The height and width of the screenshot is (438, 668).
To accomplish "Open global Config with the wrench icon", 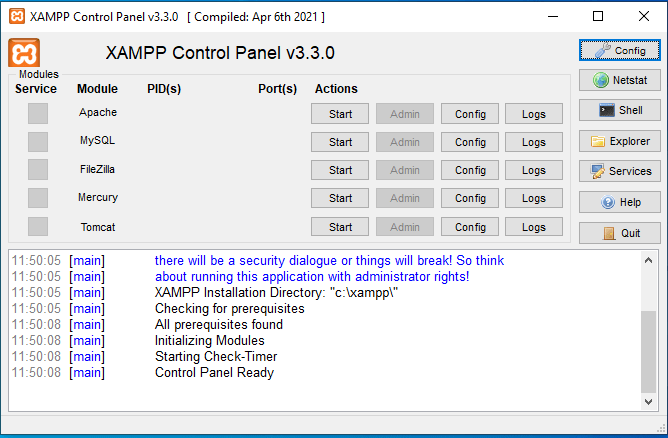I will [x=619, y=50].
